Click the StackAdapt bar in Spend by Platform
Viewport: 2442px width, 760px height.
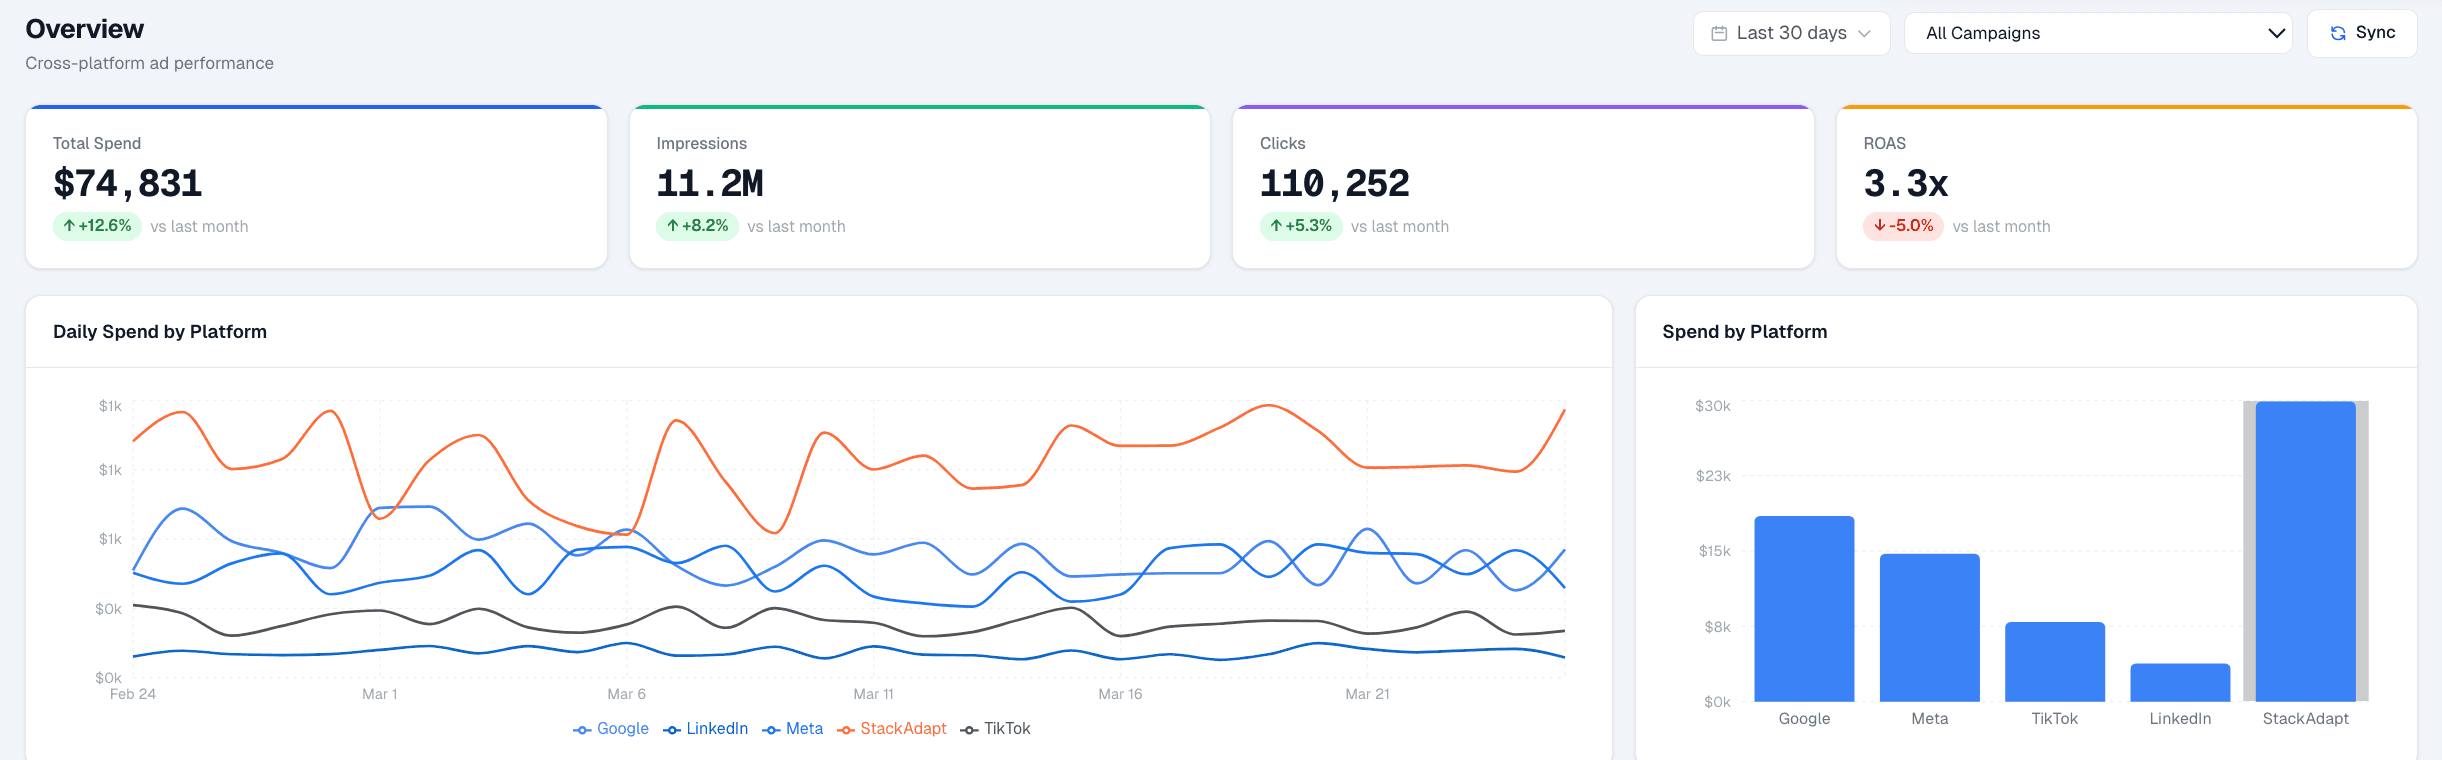[2305, 551]
